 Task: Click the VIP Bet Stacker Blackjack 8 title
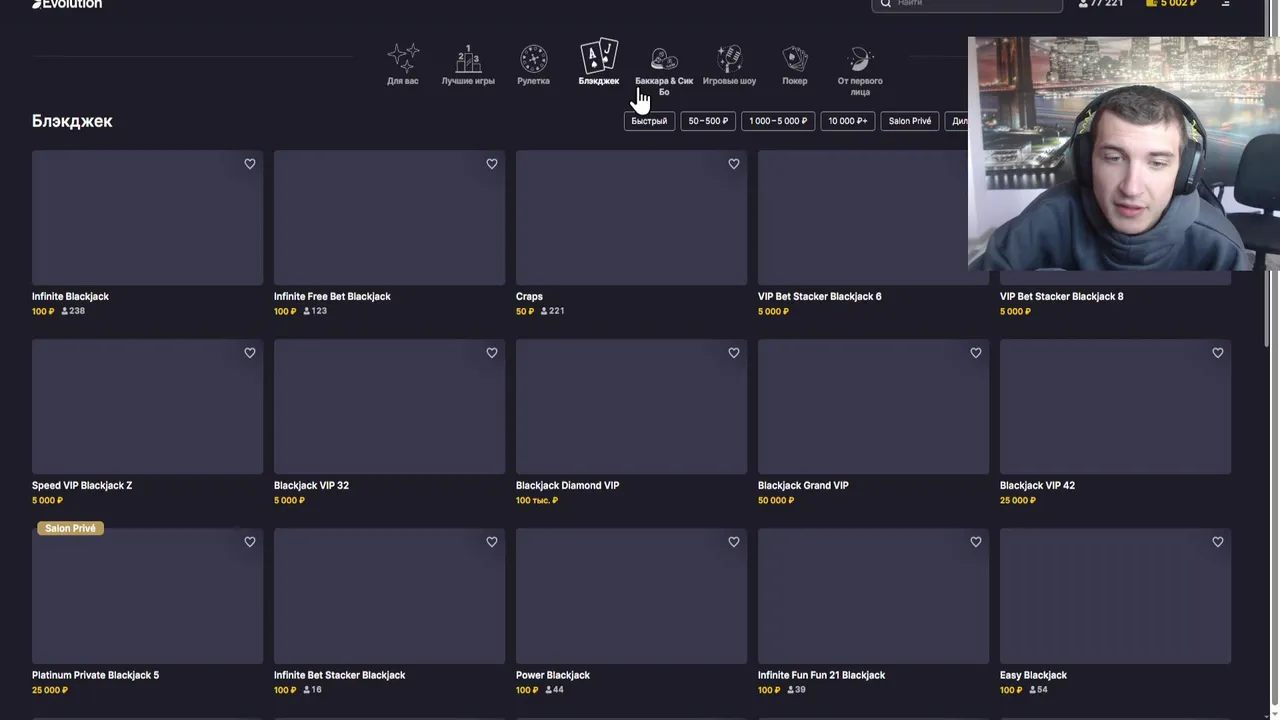pos(1061,296)
